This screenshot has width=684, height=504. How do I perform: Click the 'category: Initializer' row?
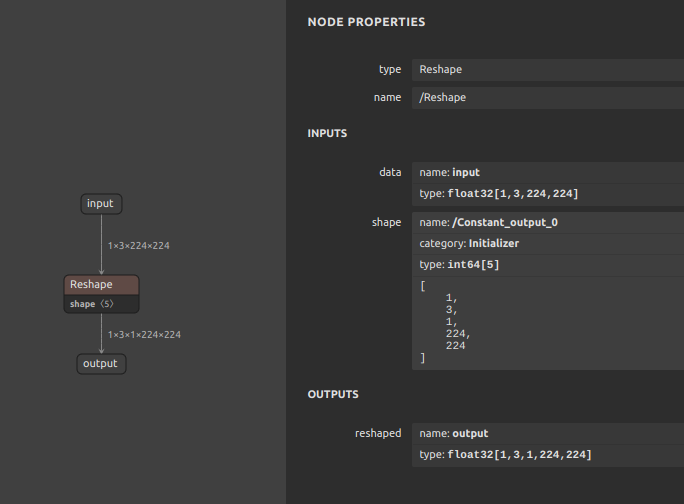pos(548,243)
